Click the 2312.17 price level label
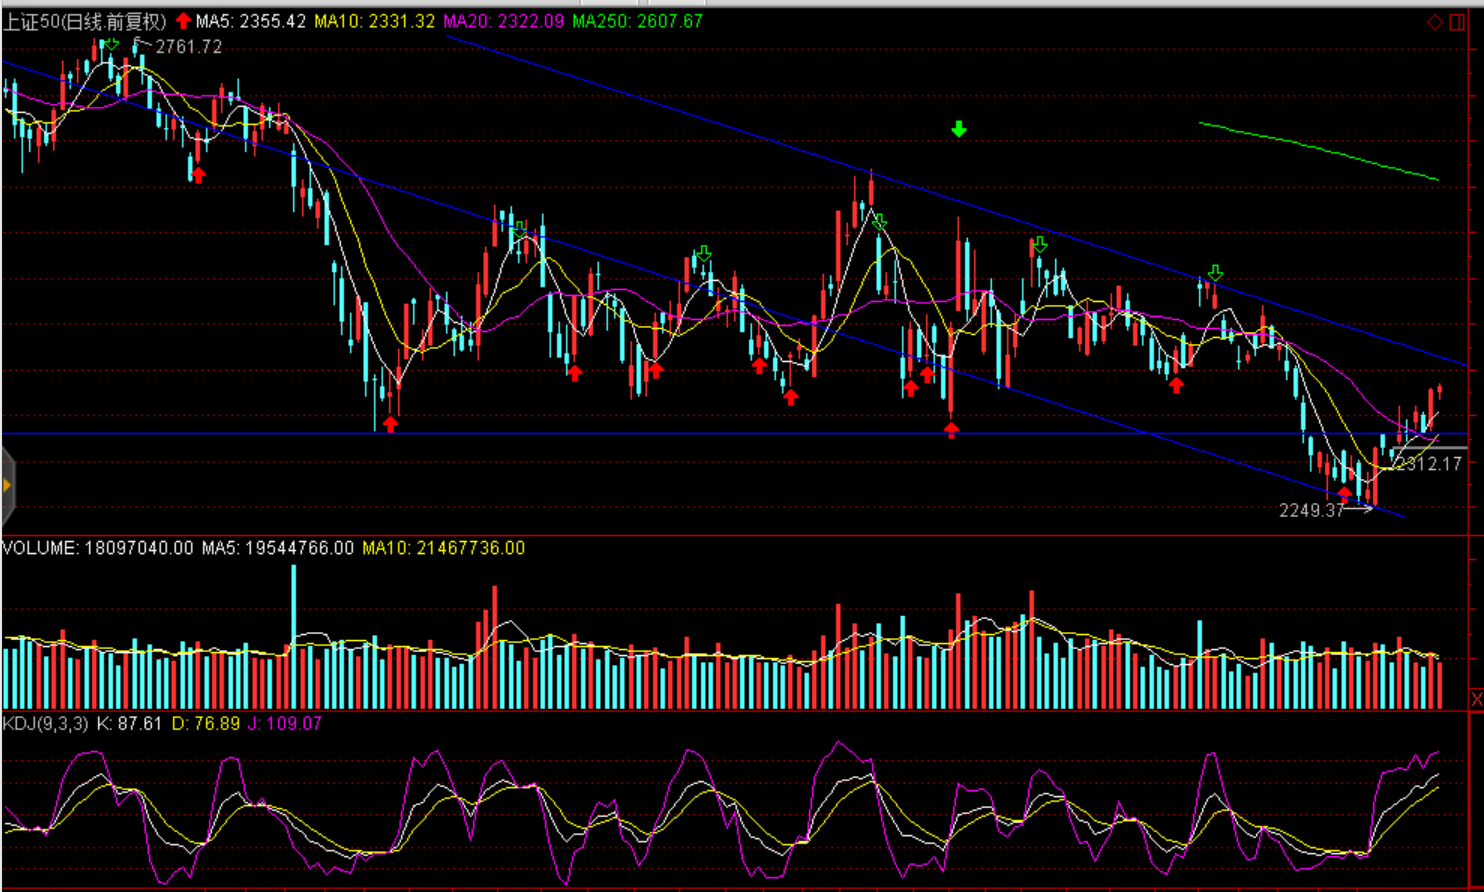Image resolution: width=1484 pixels, height=892 pixels. coord(1429,465)
